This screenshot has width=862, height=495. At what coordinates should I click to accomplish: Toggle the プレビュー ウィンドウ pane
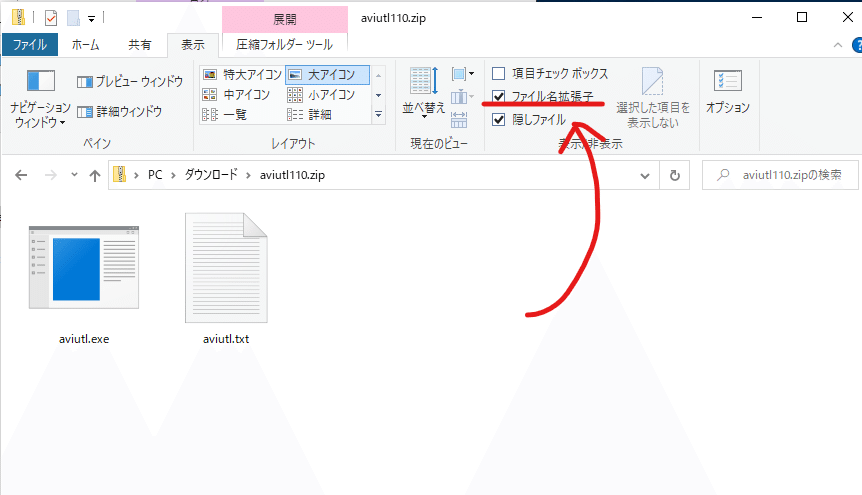[x=130, y=81]
